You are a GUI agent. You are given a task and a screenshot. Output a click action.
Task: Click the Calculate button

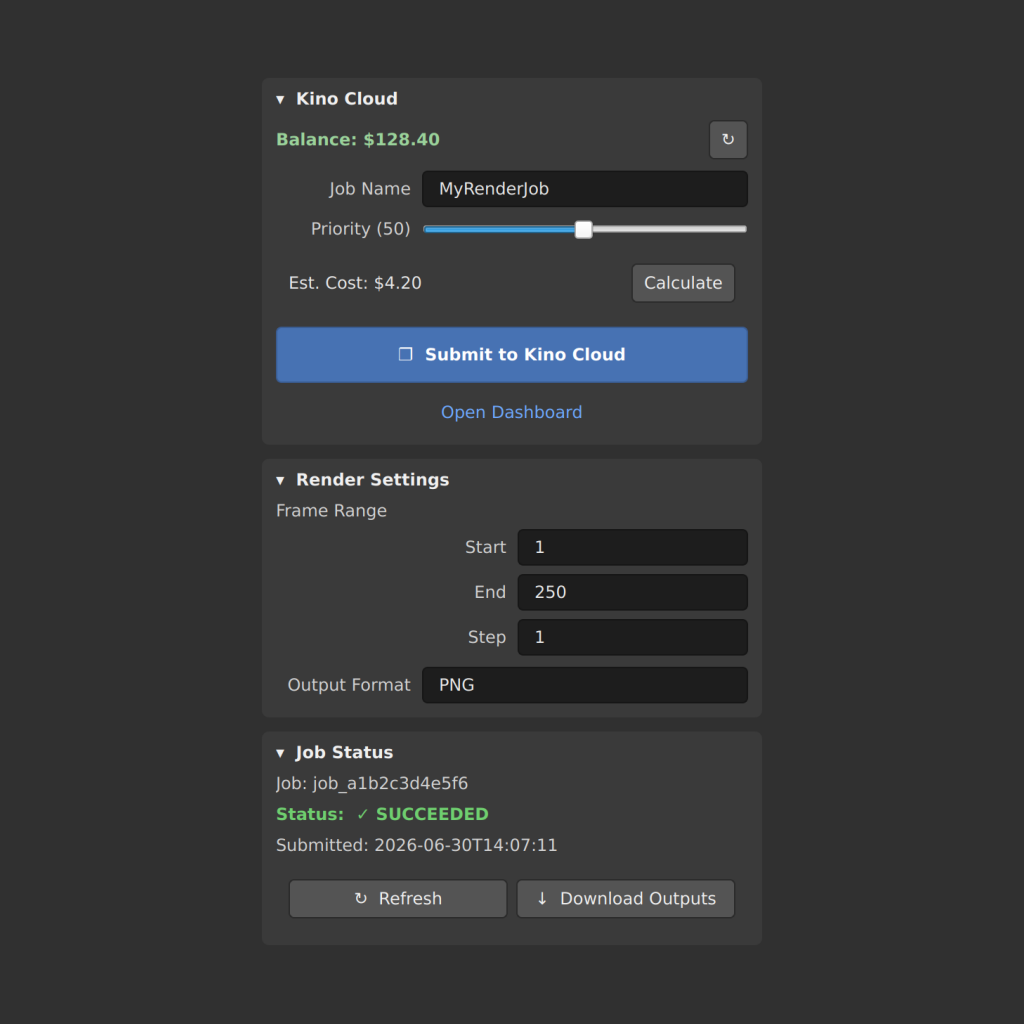click(683, 283)
